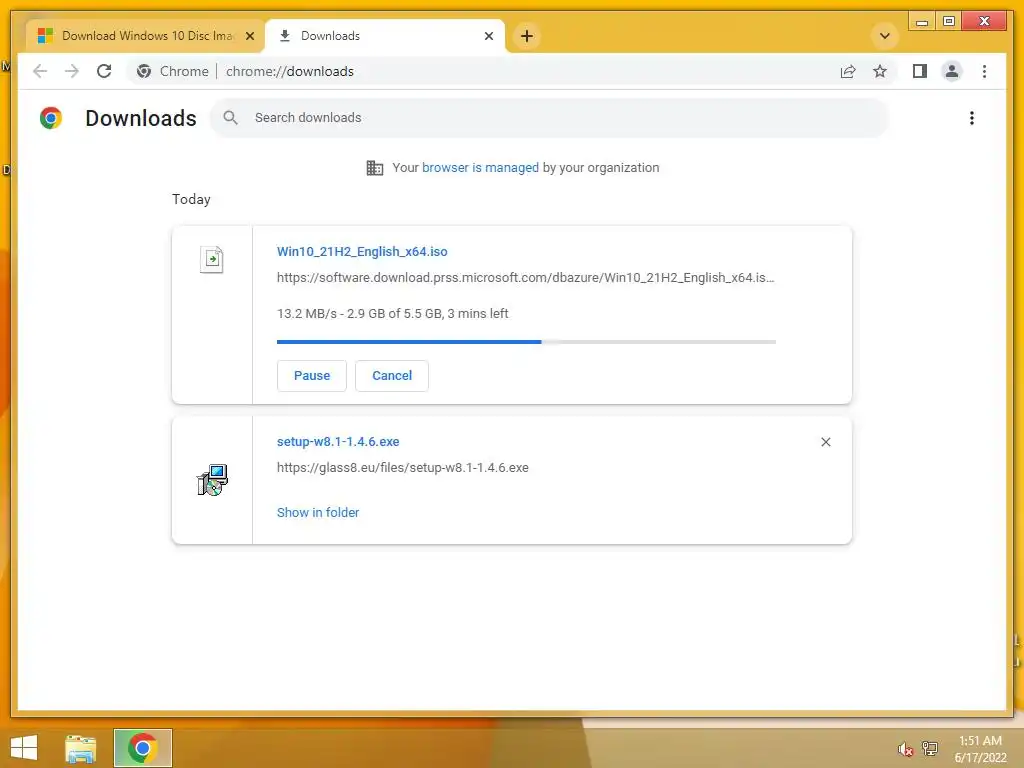1024x768 pixels.
Task: Click the Chrome logo beside Downloads
Action: [51, 118]
